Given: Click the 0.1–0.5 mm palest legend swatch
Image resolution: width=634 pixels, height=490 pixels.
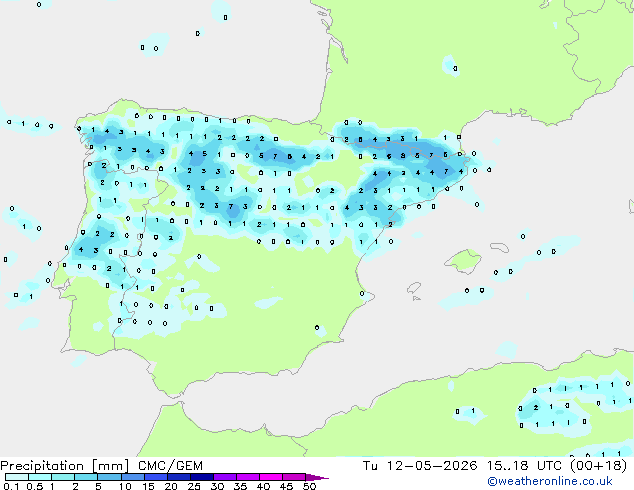Looking at the screenshot, I should pyautogui.click(x=17, y=477).
